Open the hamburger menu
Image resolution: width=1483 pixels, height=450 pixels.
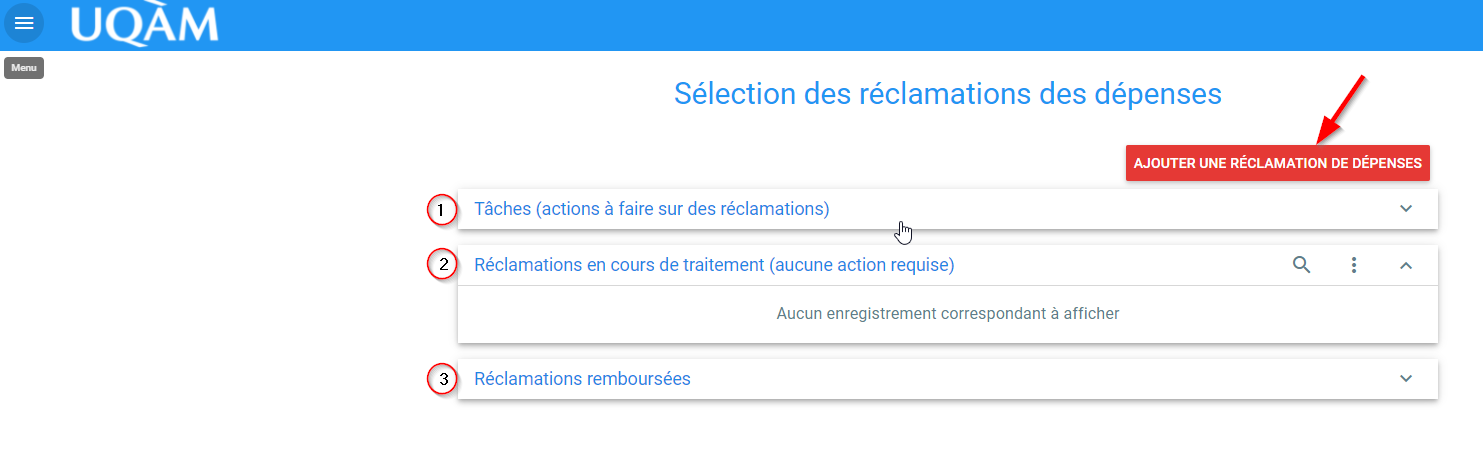click(24, 23)
